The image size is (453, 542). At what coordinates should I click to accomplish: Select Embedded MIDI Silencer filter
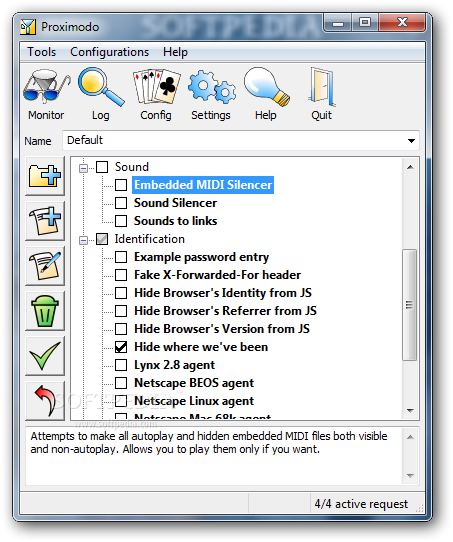pos(203,185)
